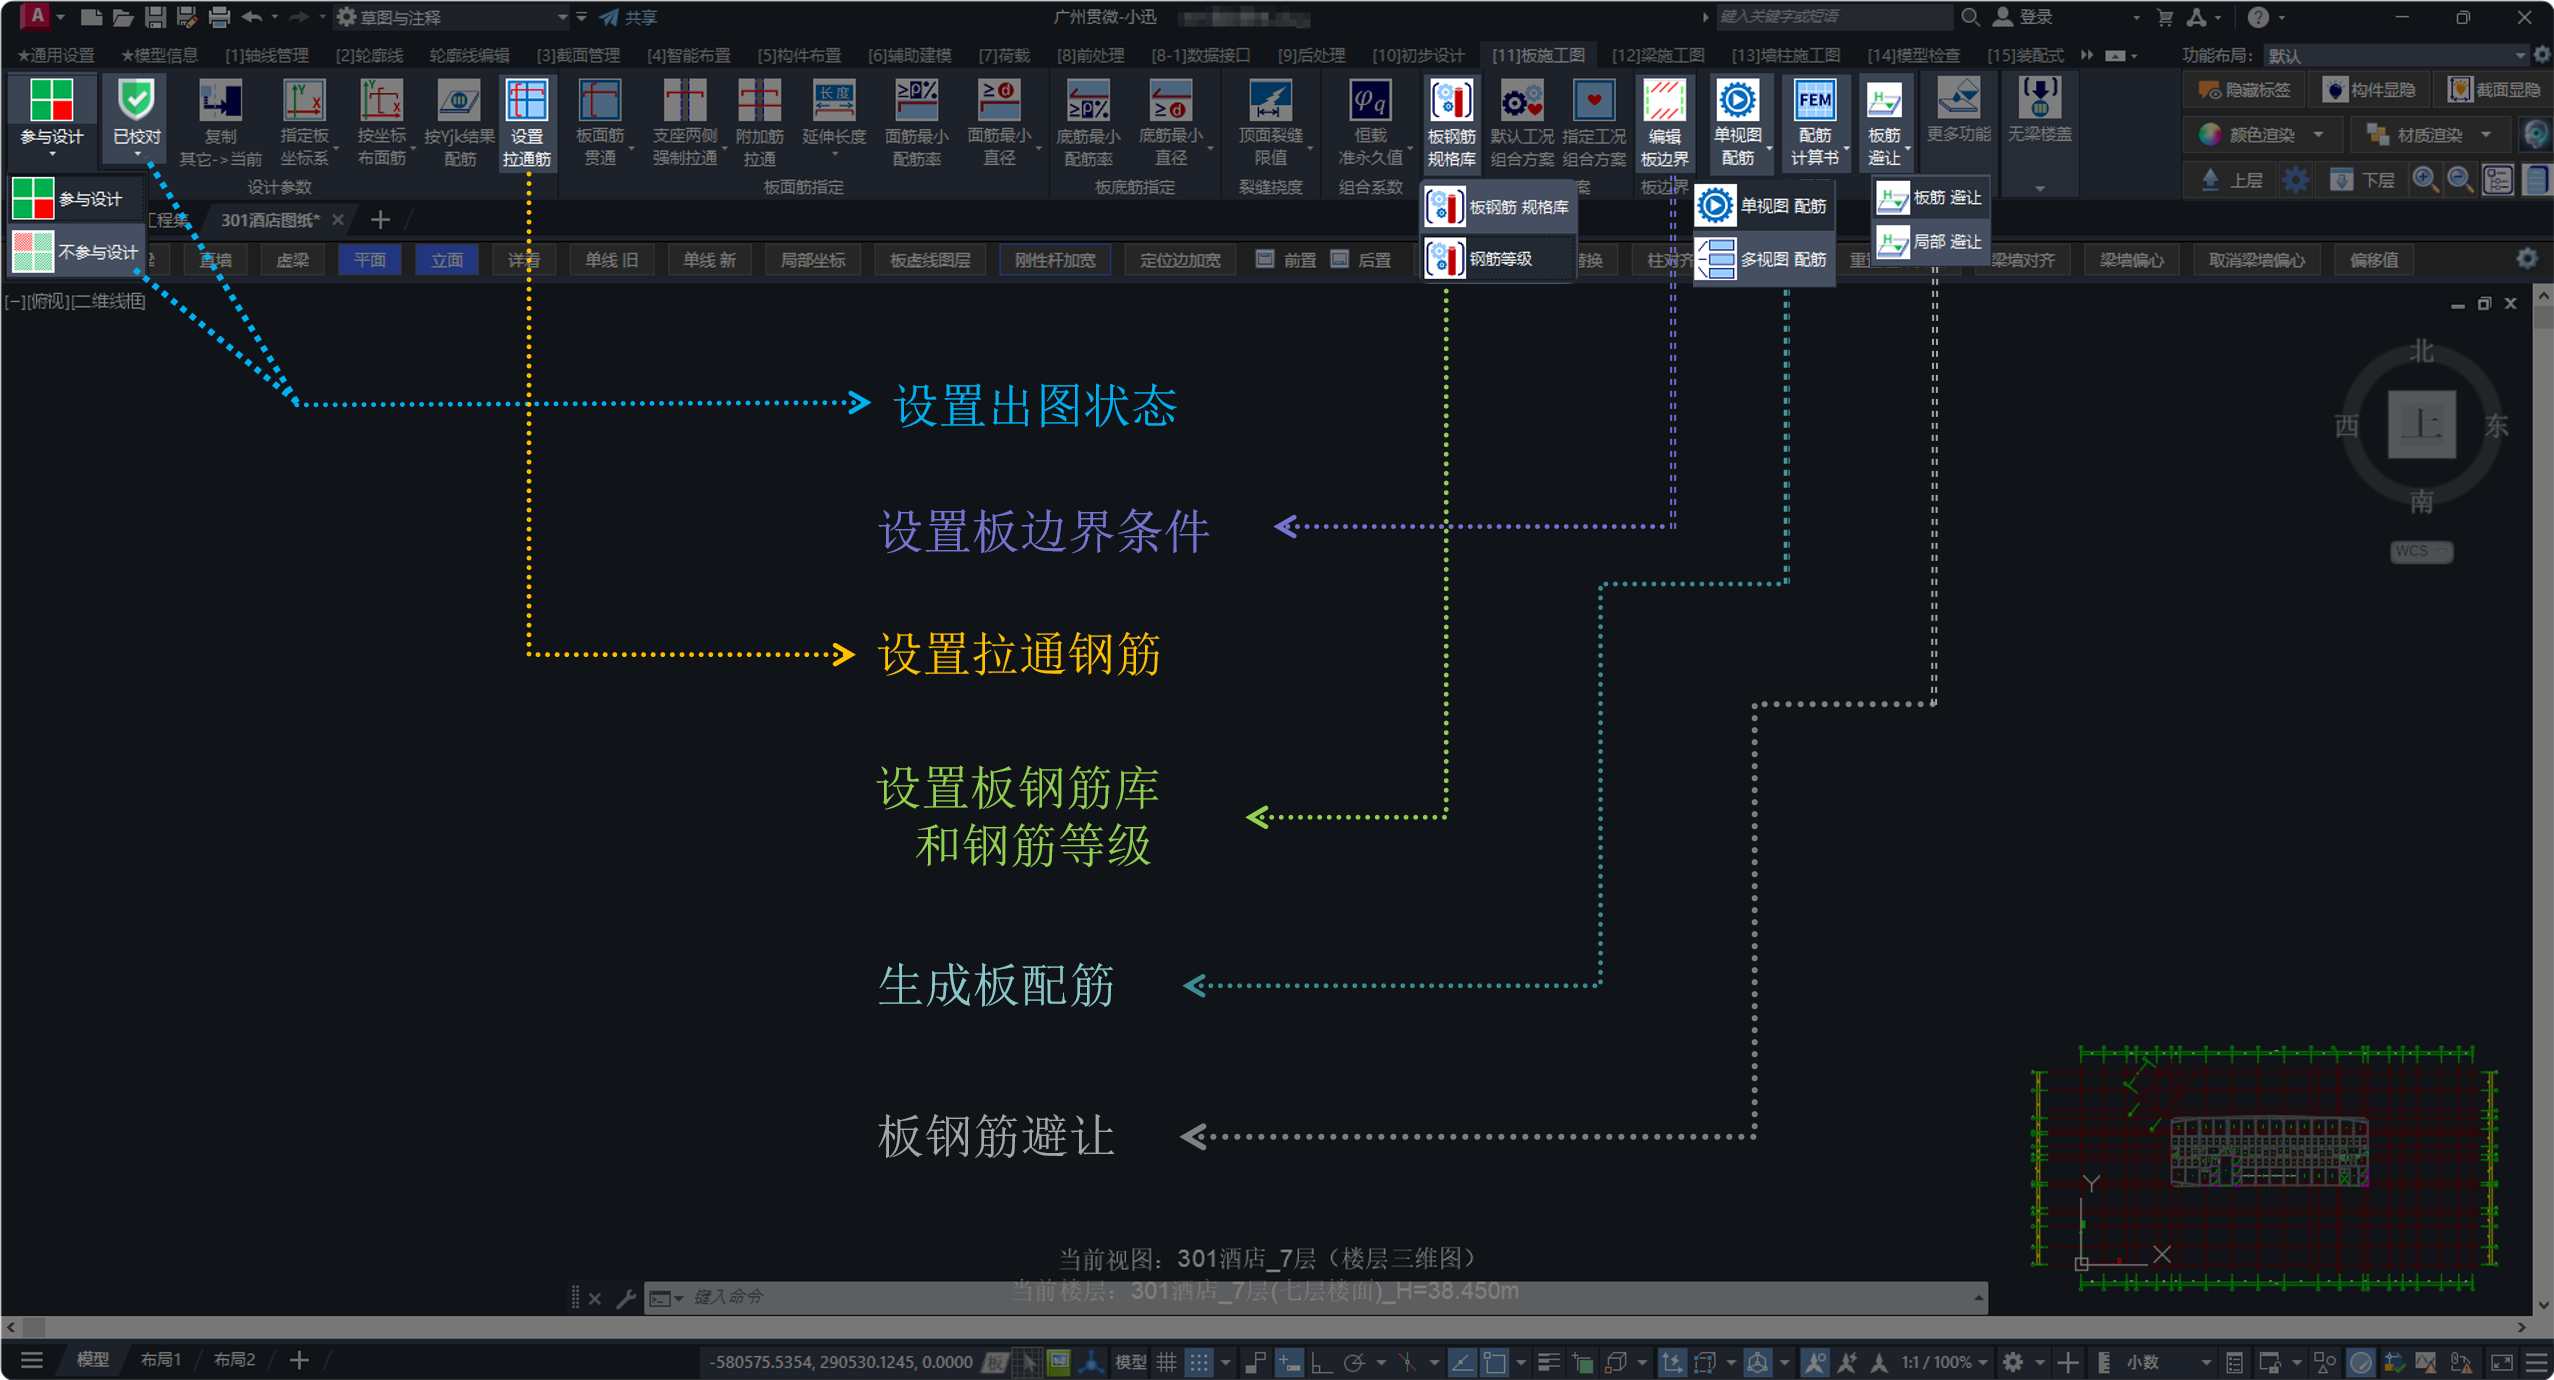Click 单视图配筋 ribbon icon
2554x1380 pixels.
click(x=1737, y=101)
